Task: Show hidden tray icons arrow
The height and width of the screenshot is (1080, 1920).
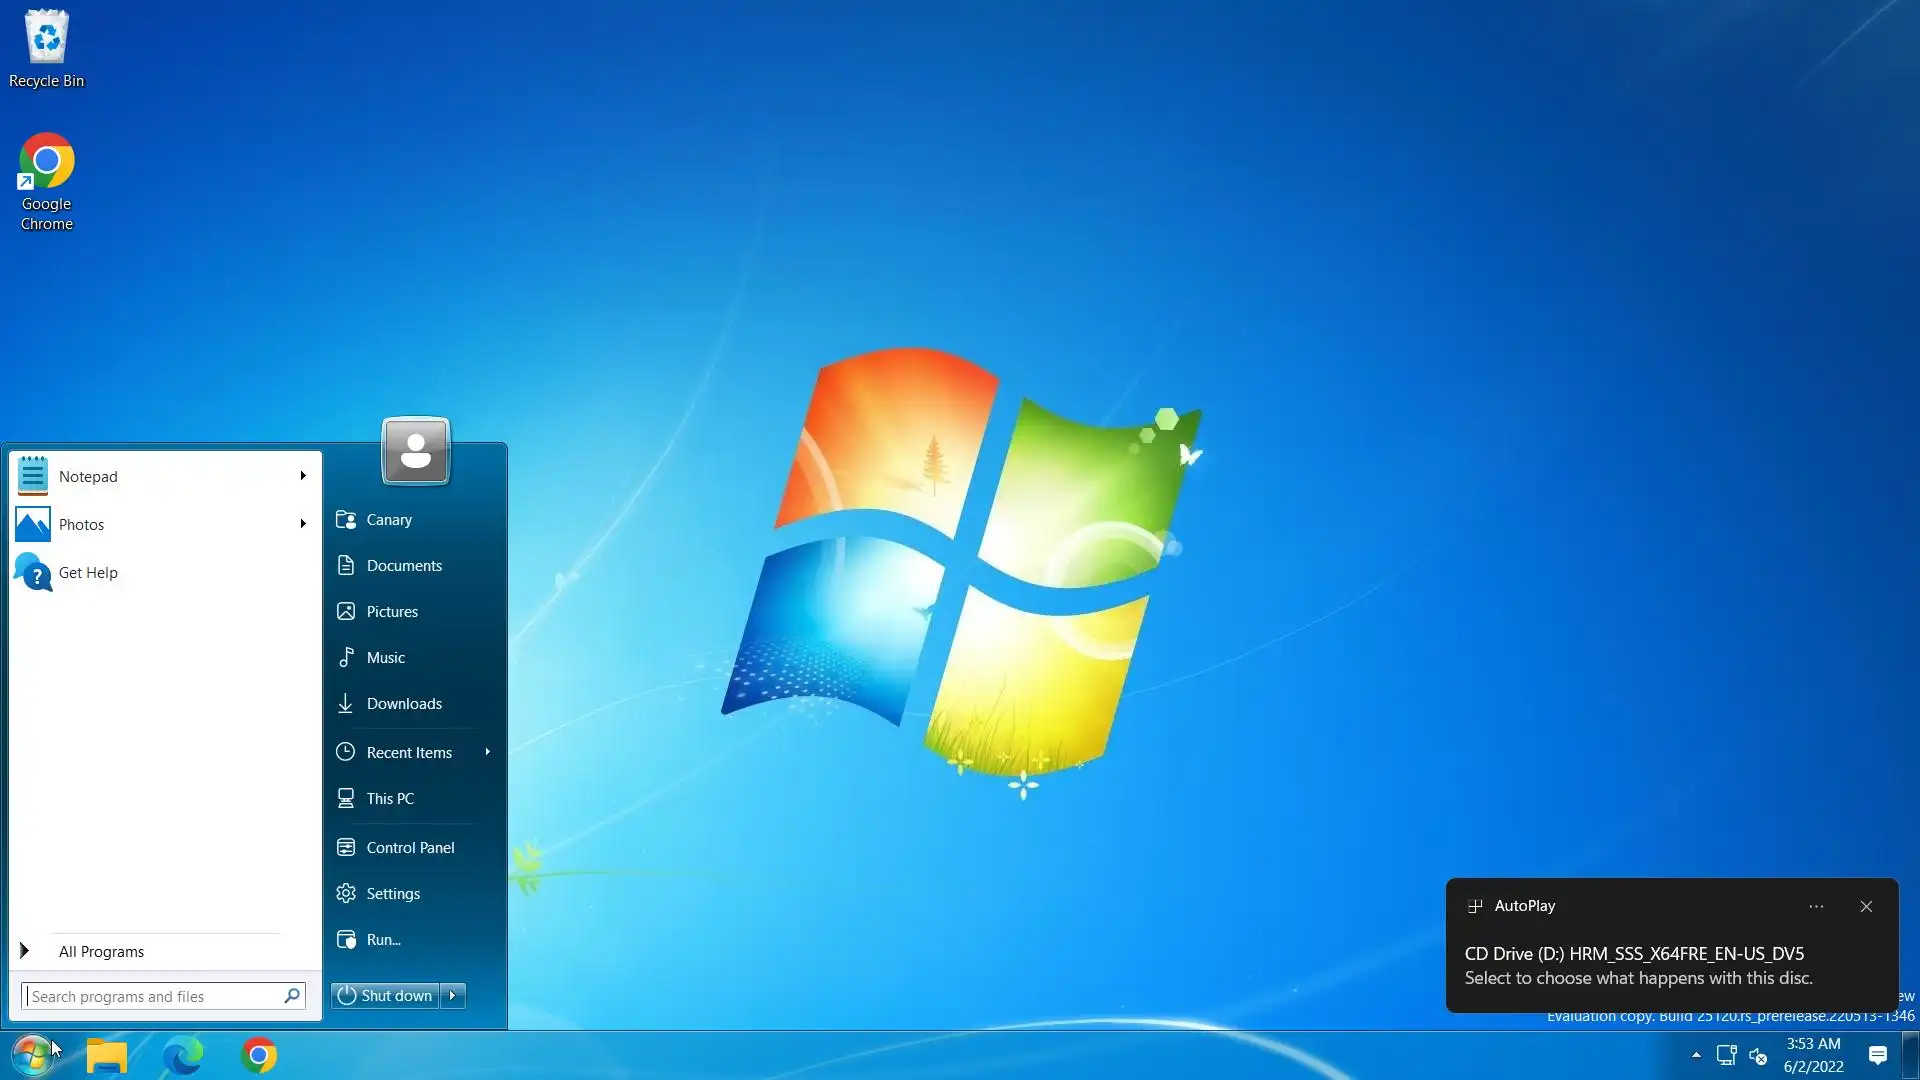Action: point(1696,1055)
